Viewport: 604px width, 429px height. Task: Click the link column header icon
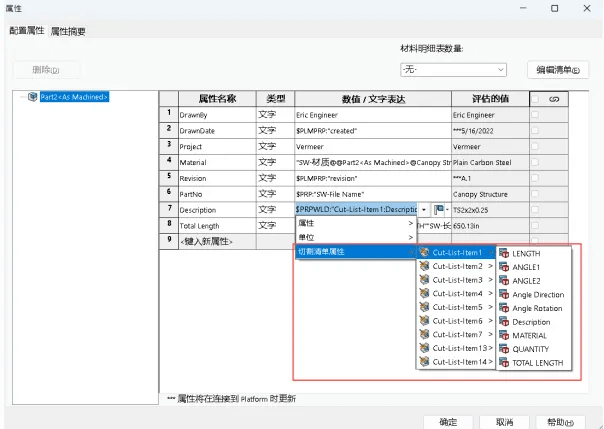(x=554, y=99)
